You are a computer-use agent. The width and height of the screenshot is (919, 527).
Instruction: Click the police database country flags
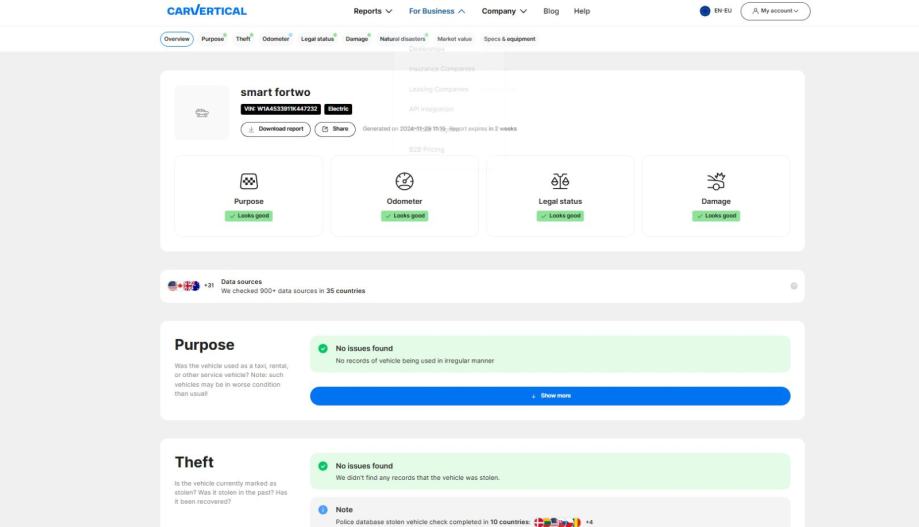tap(557, 522)
